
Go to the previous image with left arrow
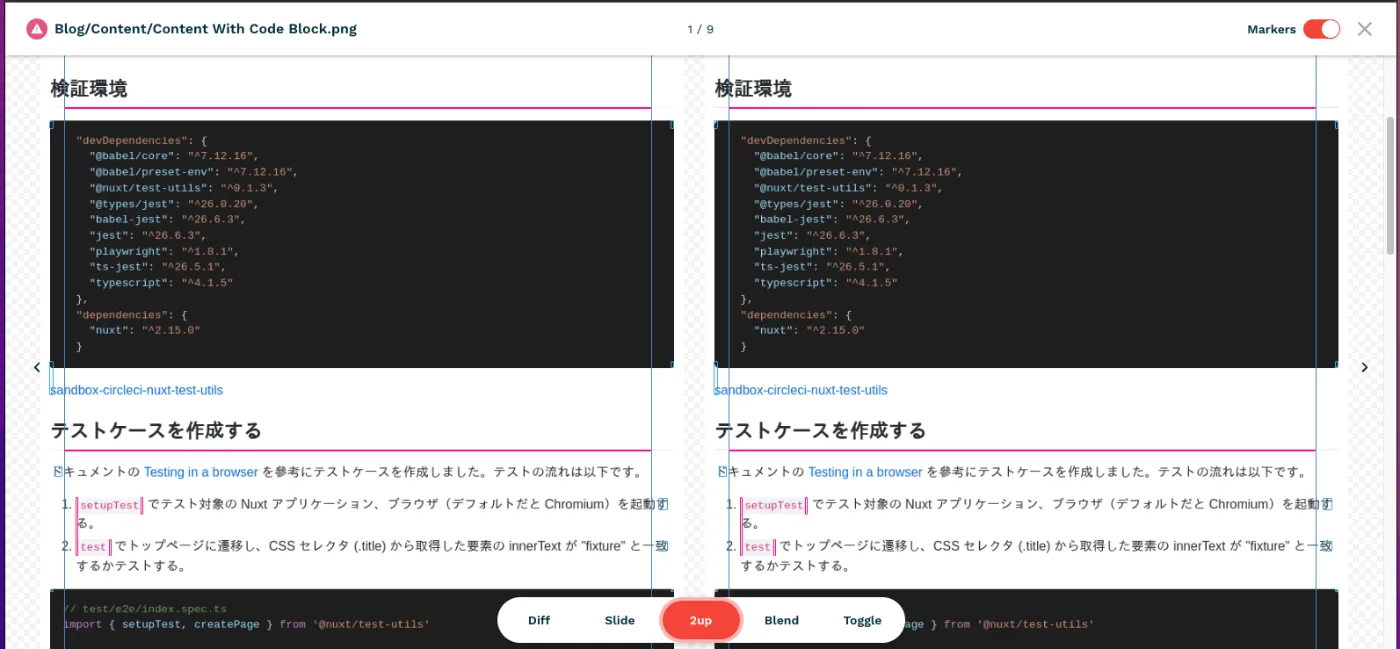click(x=37, y=367)
